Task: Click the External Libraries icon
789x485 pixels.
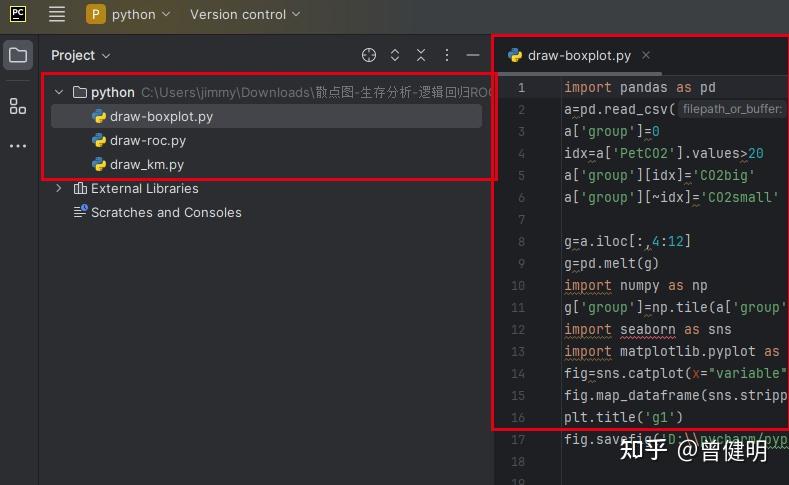Action: coord(80,188)
